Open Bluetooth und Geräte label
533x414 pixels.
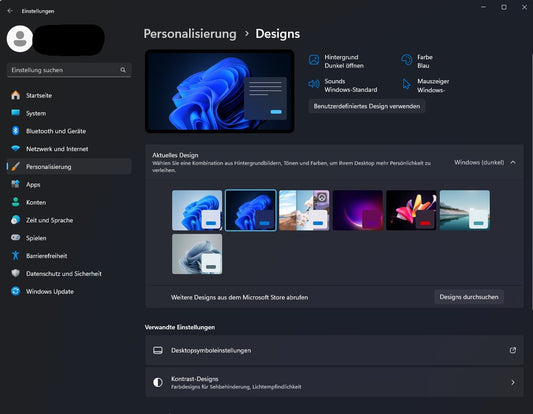click(x=56, y=131)
